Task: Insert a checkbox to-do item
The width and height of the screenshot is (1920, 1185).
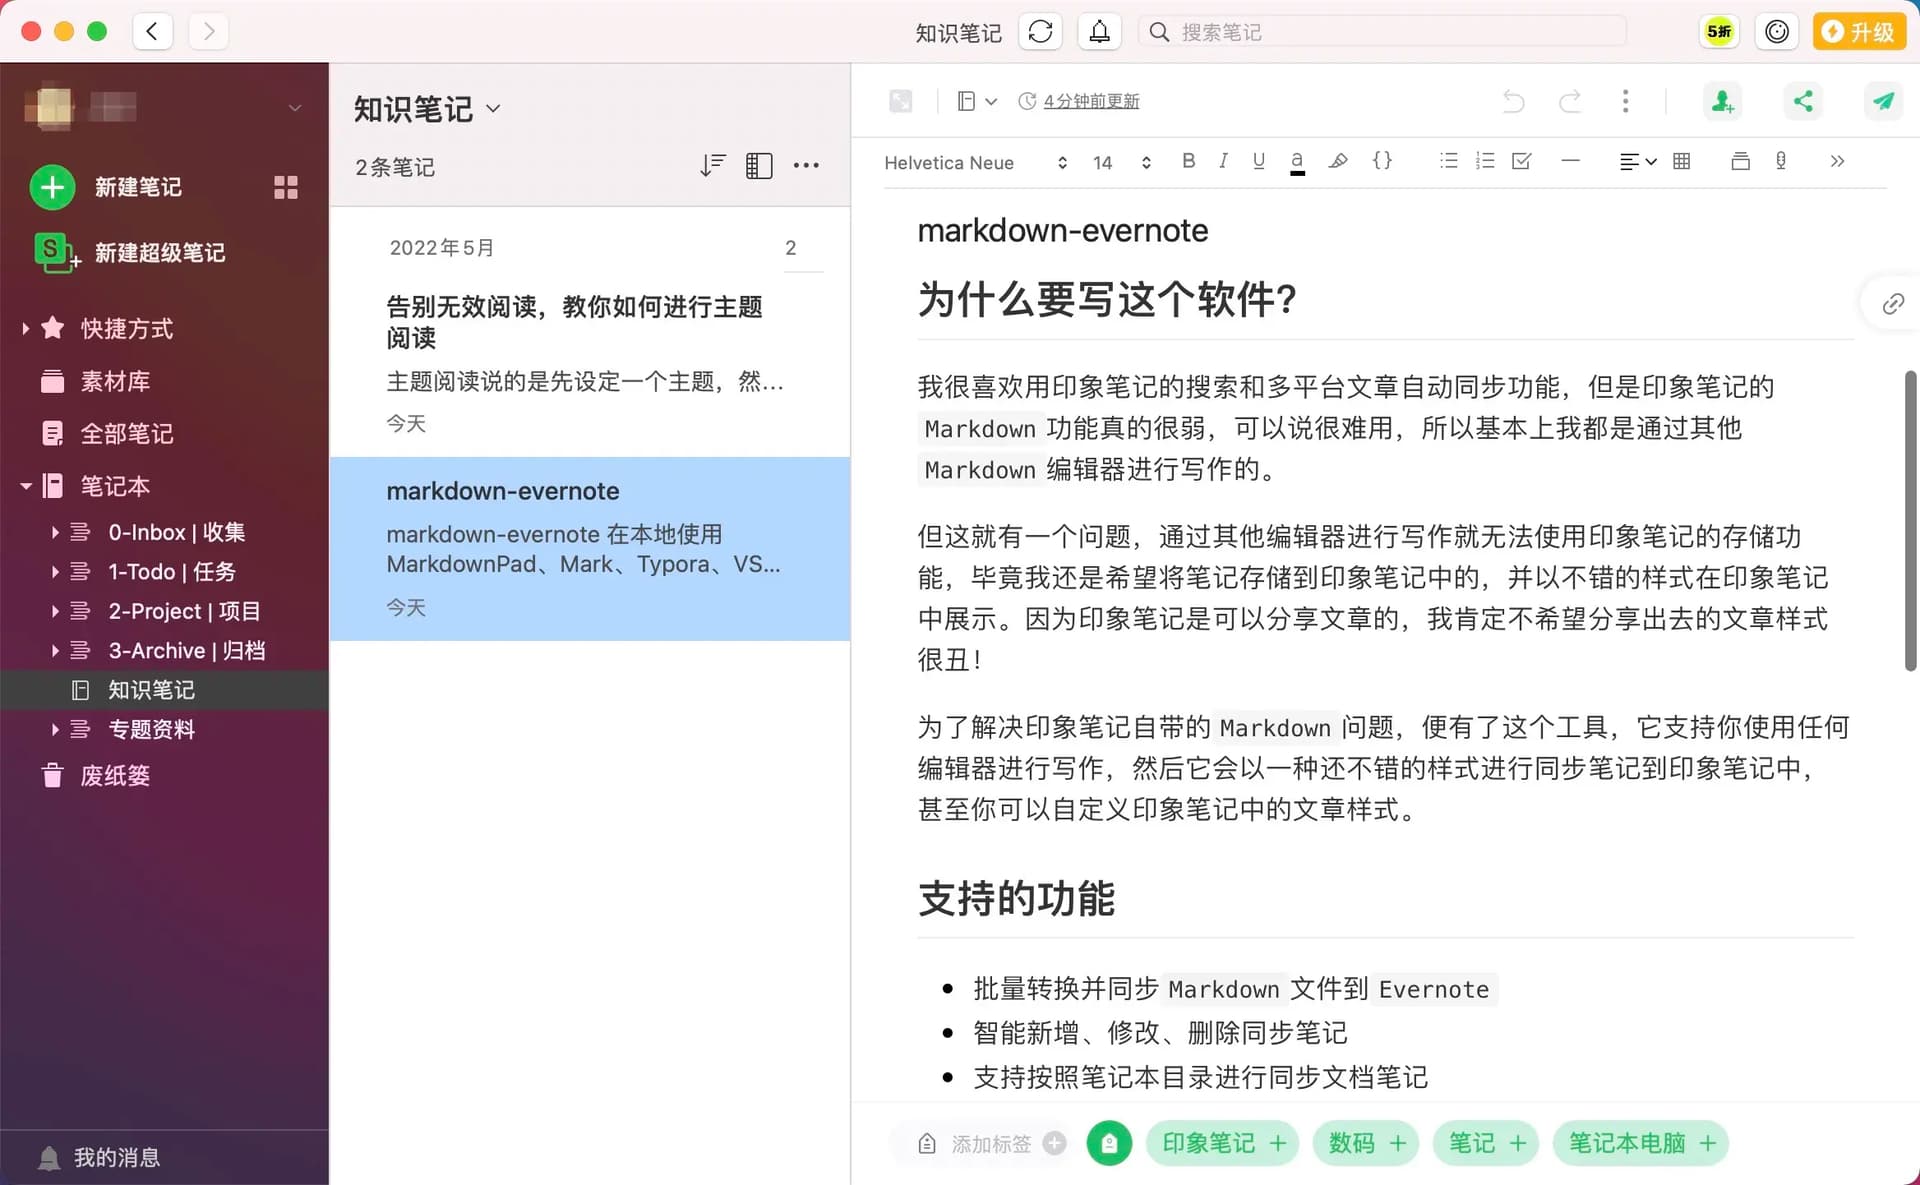Action: 1522,161
